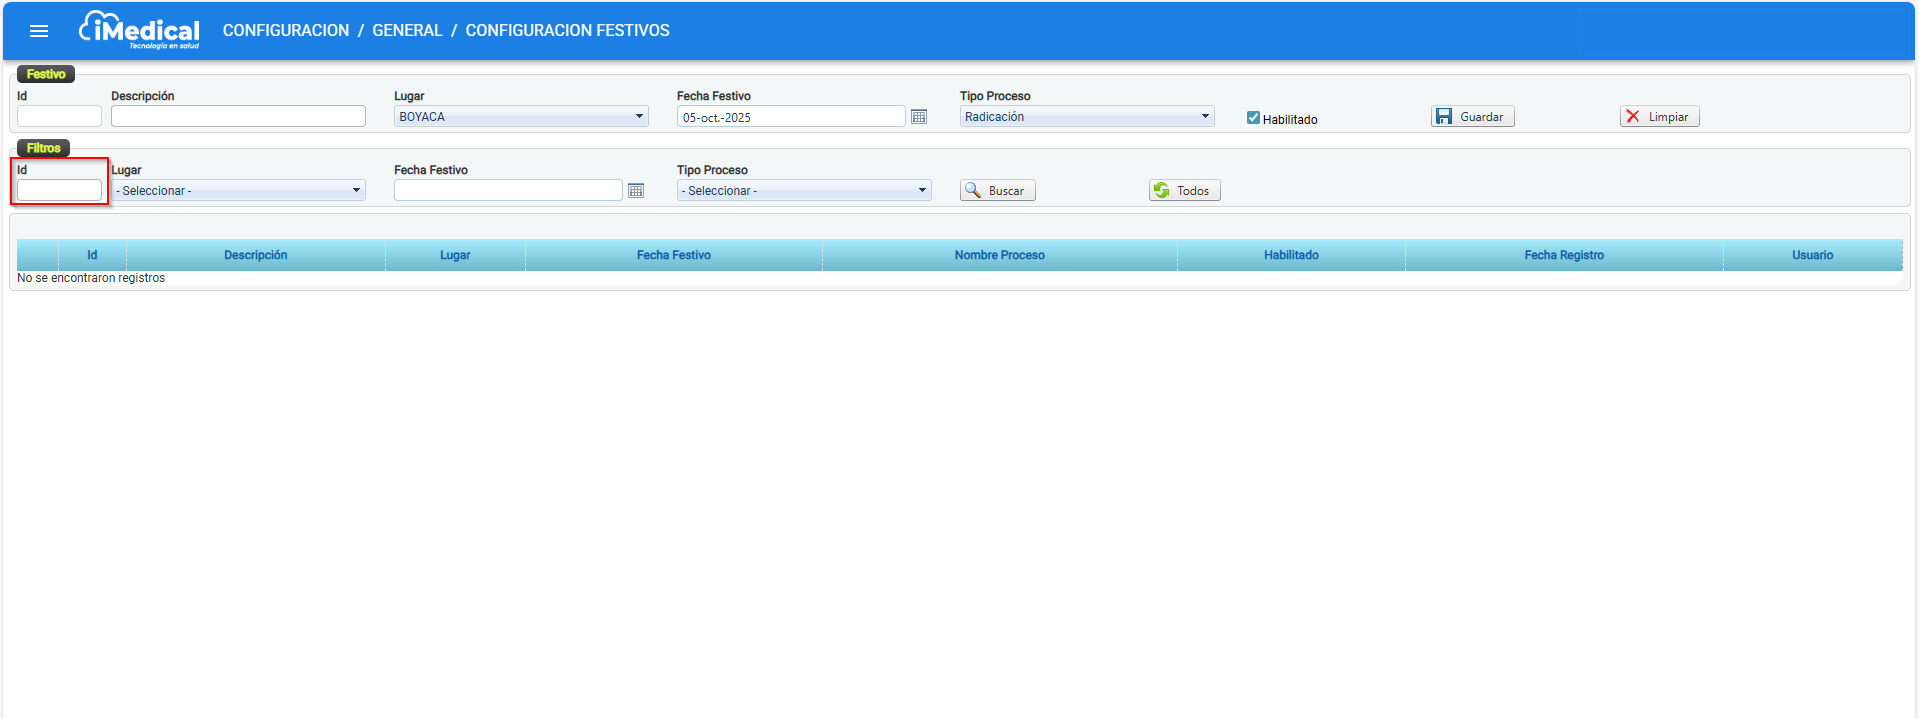Open the hamburger navigation menu
The image size is (1919, 719).
point(39,31)
